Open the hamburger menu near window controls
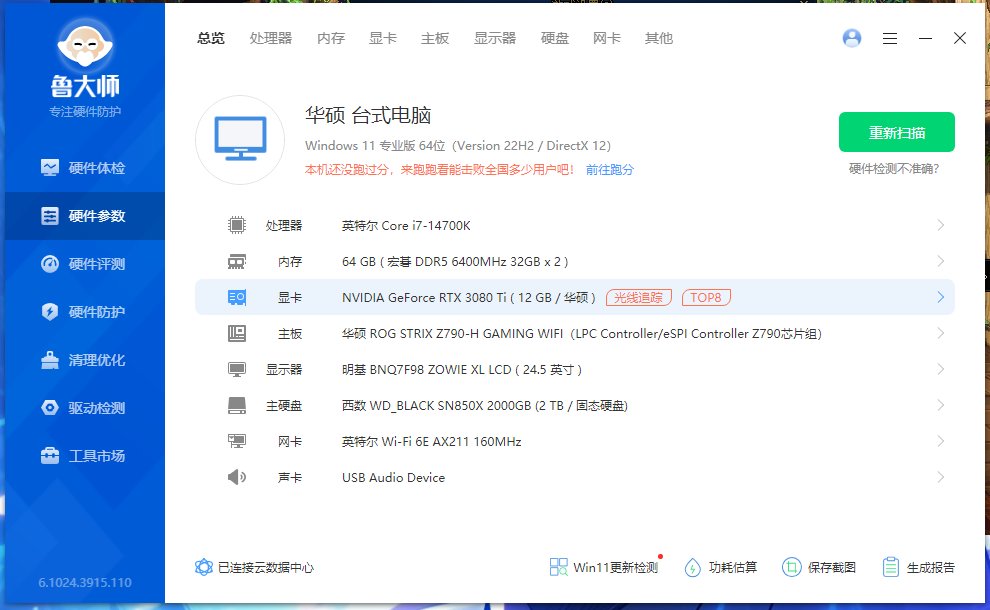 click(889, 38)
